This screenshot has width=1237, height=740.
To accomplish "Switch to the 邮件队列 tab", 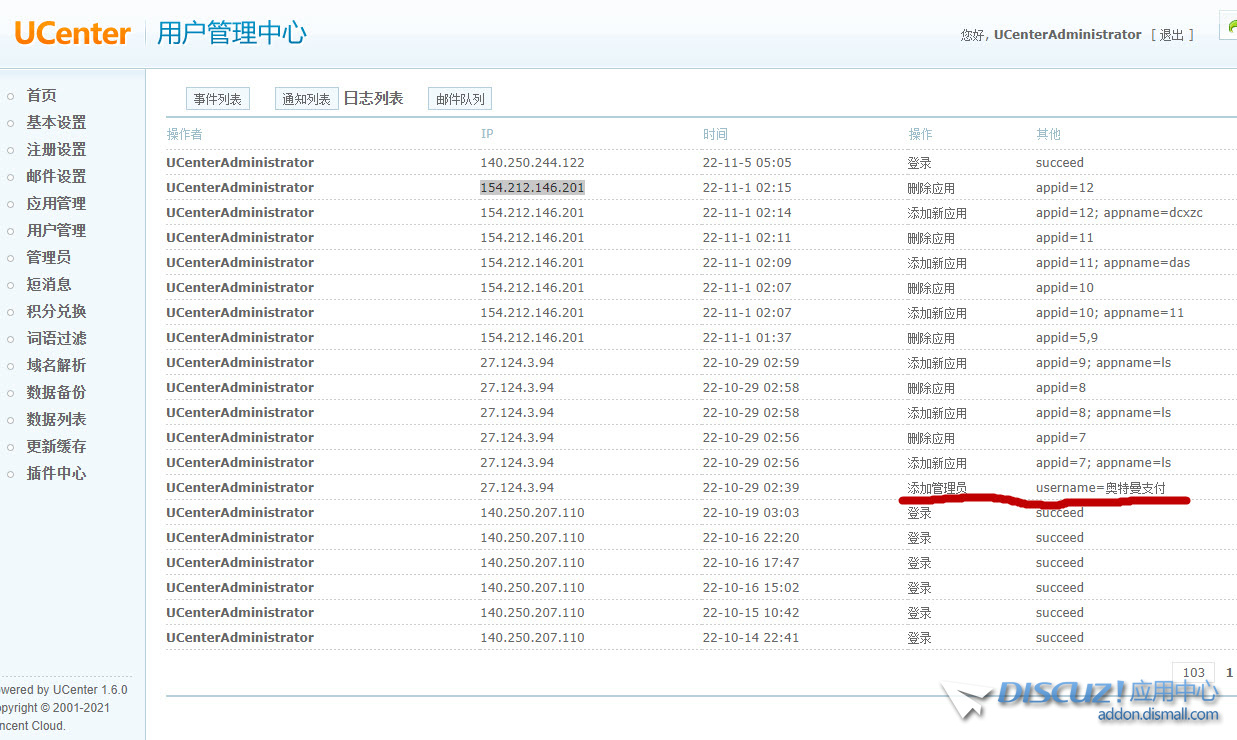I will 460,99.
